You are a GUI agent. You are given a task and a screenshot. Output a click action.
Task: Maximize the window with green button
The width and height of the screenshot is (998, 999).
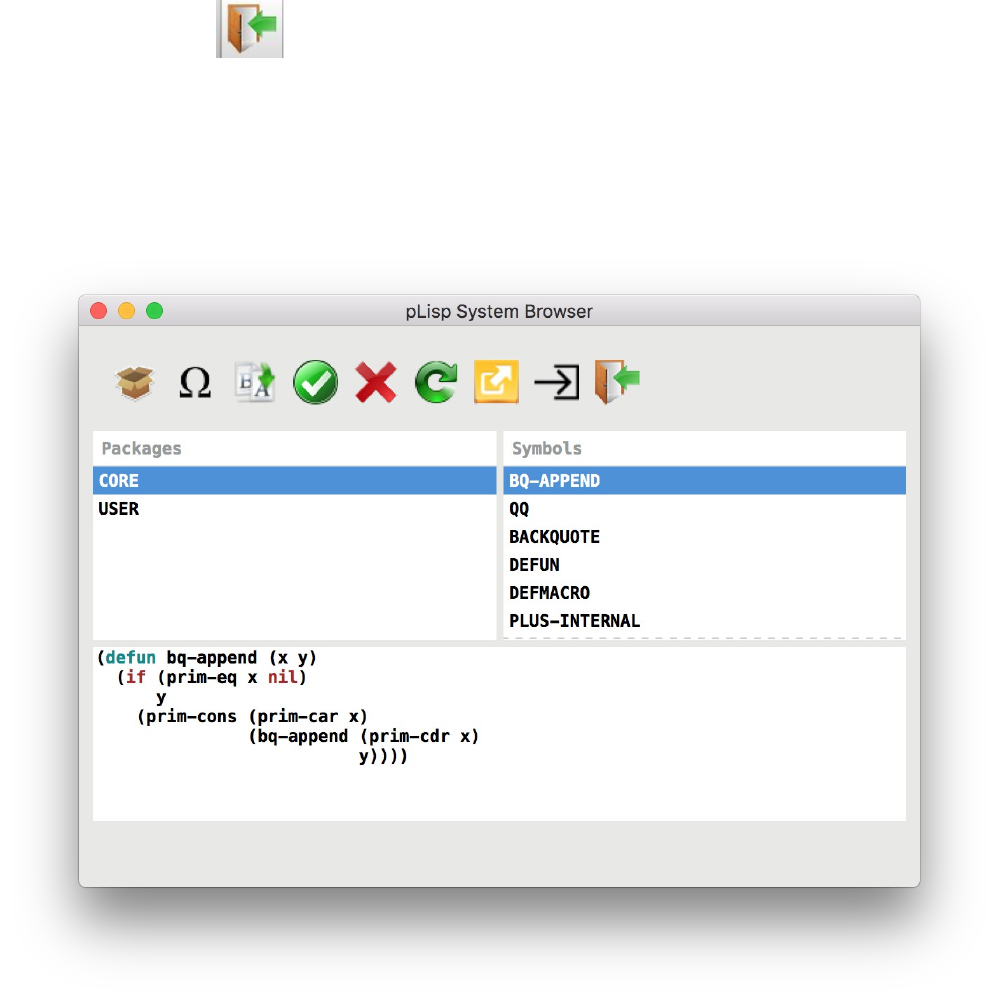tap(154, 311)
